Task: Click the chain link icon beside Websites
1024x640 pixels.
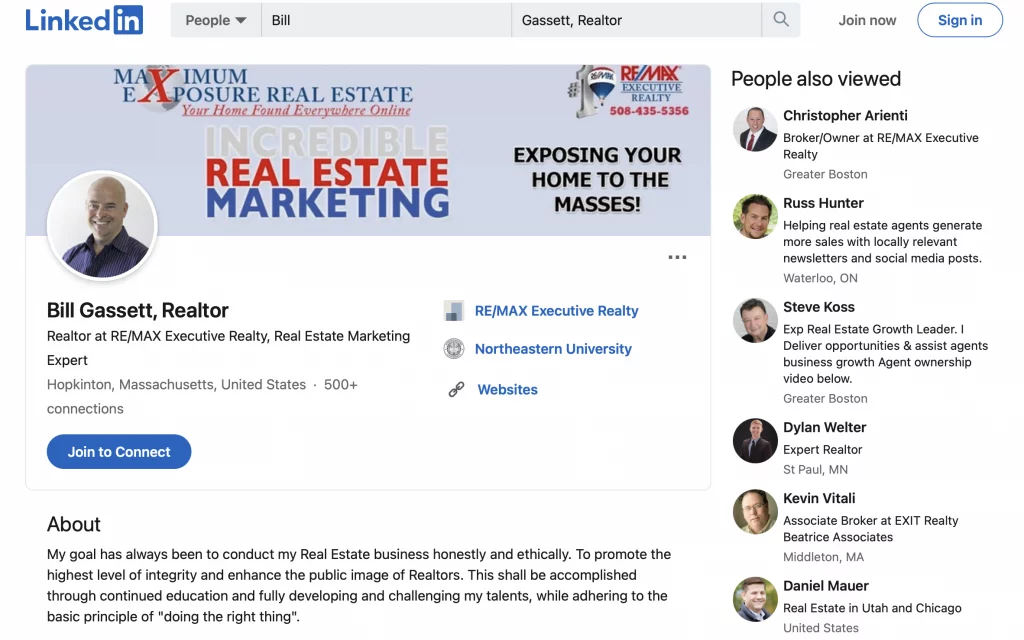Action: [456, 390]
